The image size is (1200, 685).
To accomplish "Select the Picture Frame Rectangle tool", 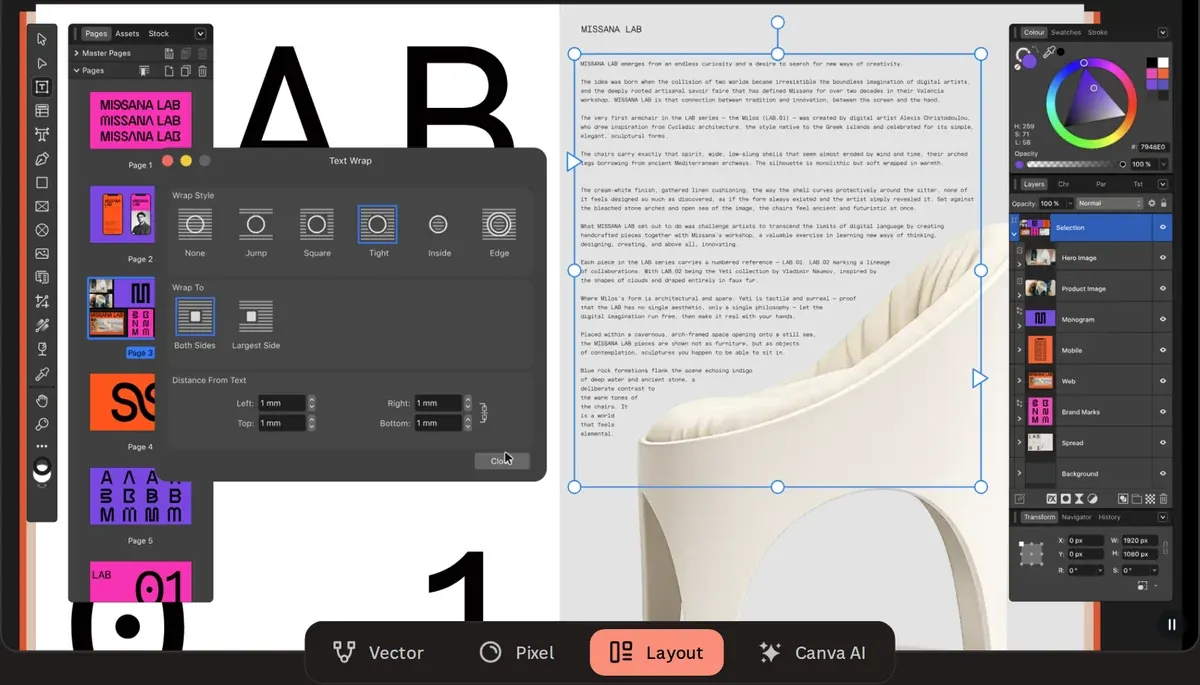I will (41, 207).
